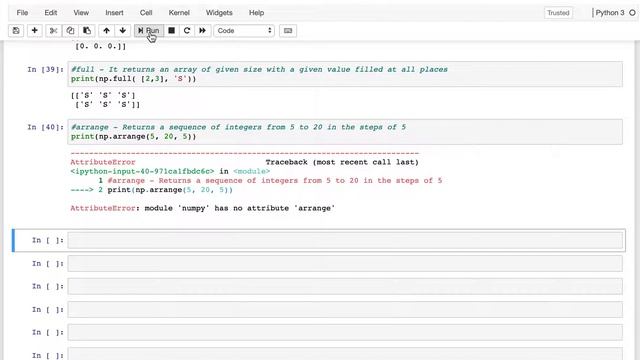Save notebook with the floppy disk icon
This screenshot has width=640, height=360.
tap(16, 31)
